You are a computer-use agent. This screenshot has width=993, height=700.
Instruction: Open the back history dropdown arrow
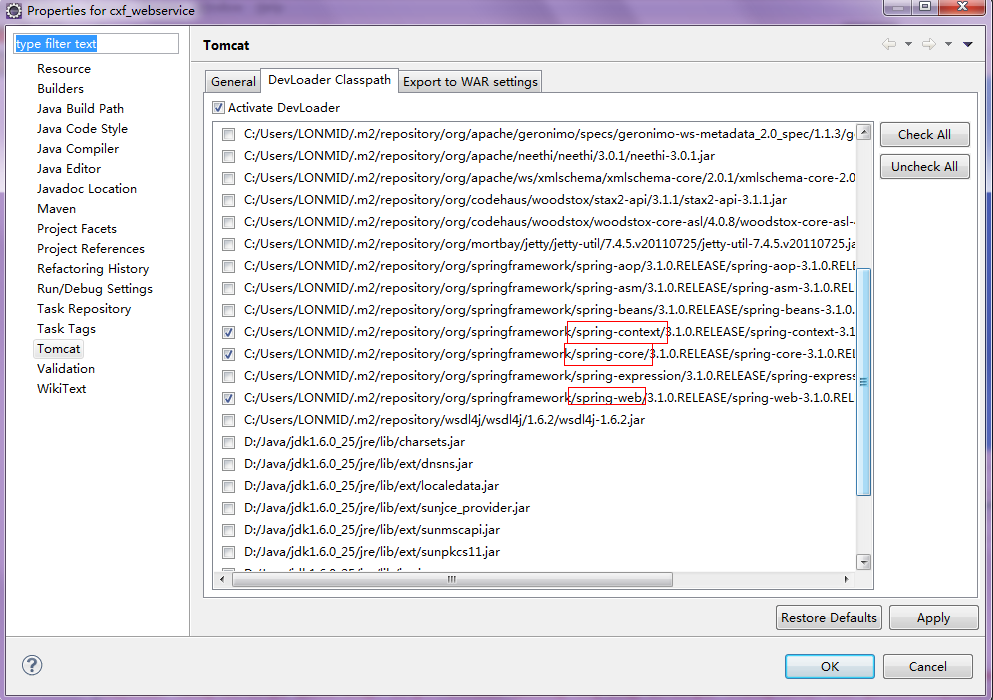908,44
